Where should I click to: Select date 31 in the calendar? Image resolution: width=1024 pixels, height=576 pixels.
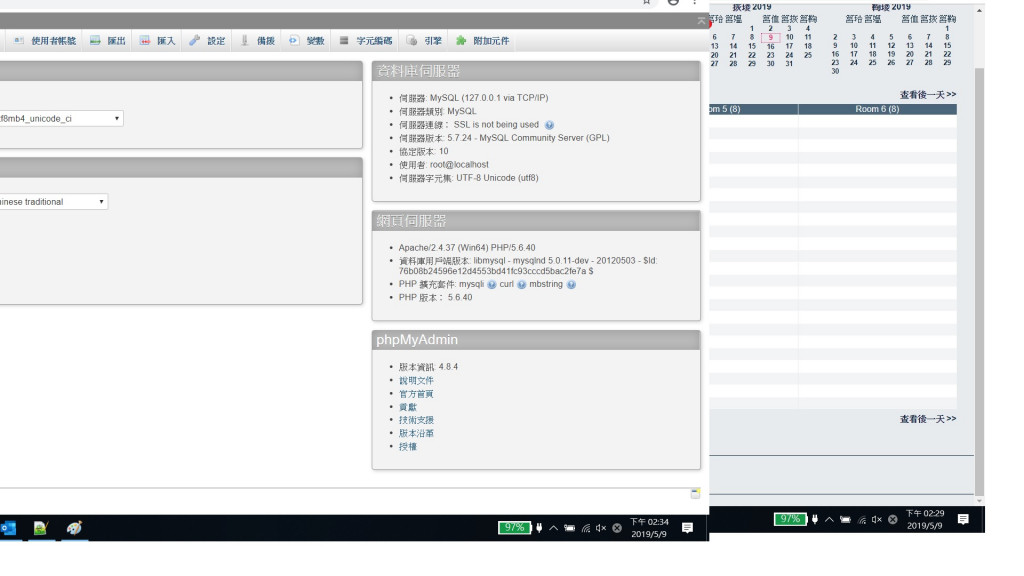[789, 63]
